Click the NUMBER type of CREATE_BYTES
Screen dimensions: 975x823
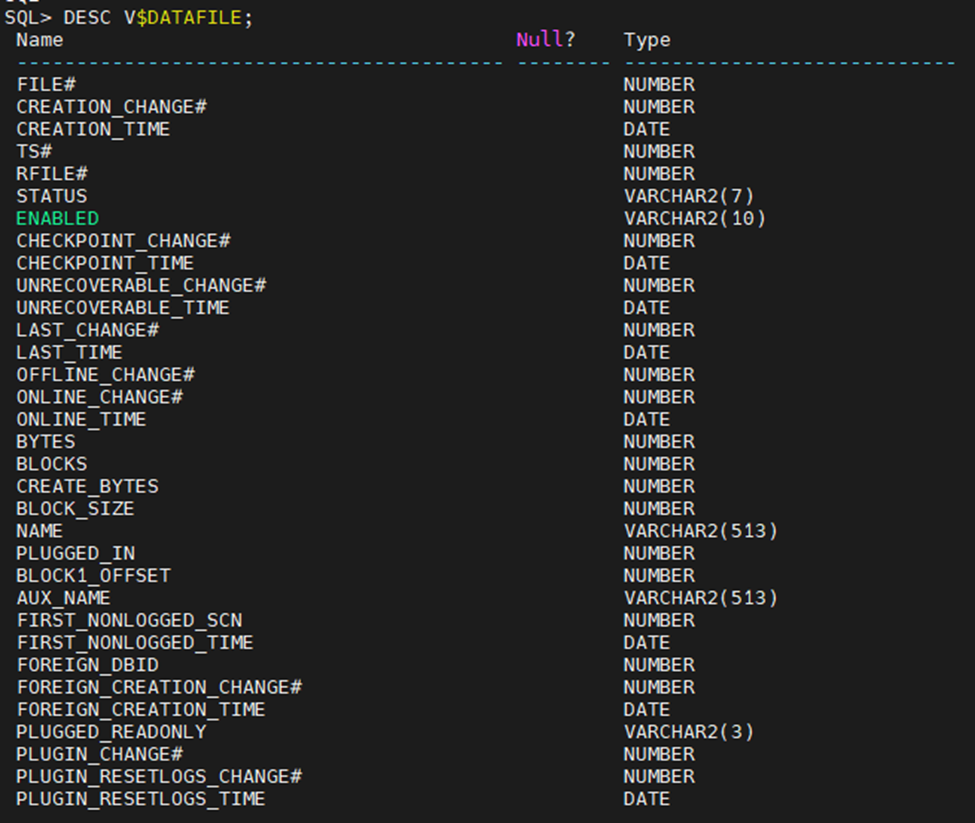point(659,487)
